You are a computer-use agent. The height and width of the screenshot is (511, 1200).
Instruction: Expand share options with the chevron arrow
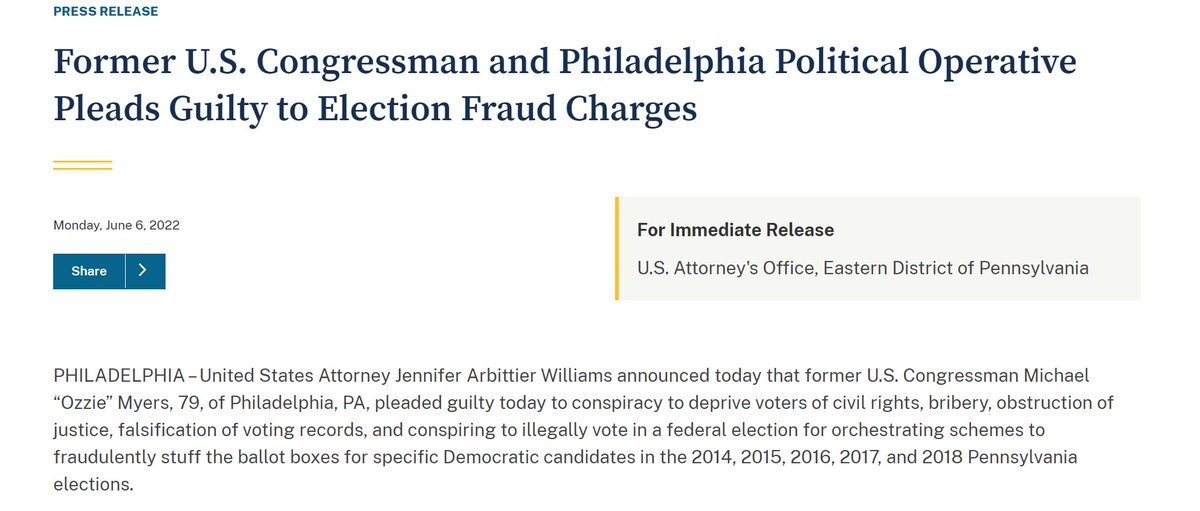(145, 271)
